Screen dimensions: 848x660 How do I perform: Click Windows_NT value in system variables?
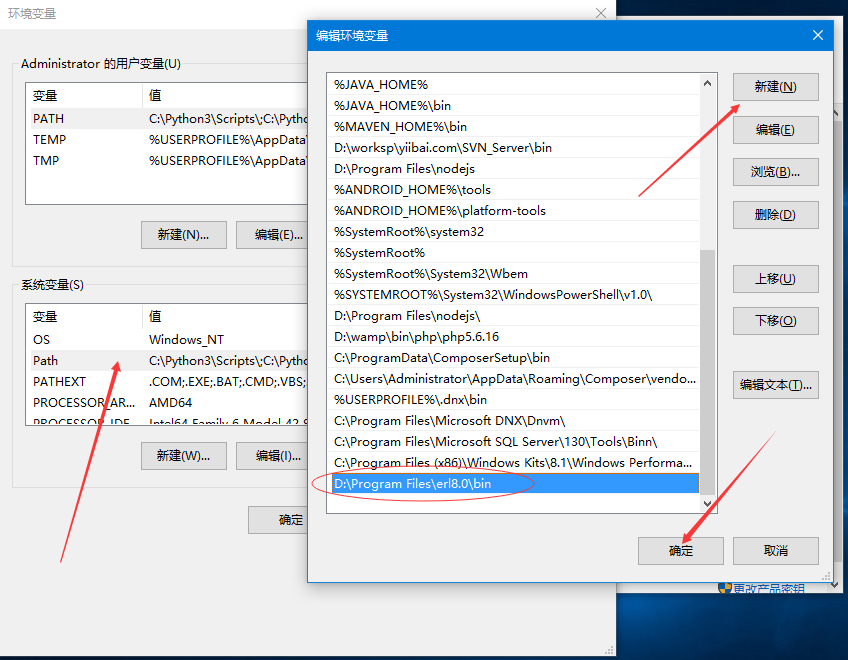186,340
